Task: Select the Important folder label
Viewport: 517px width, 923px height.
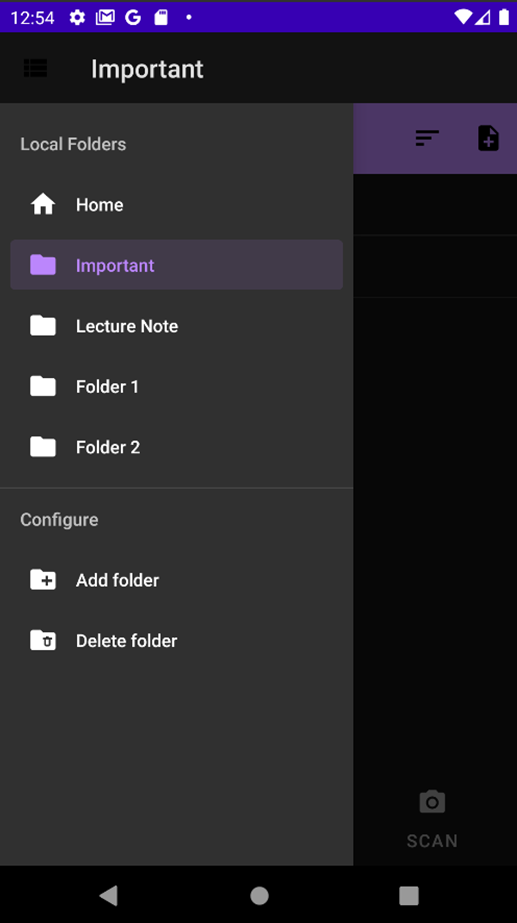Action: click(x=115, y=265)
